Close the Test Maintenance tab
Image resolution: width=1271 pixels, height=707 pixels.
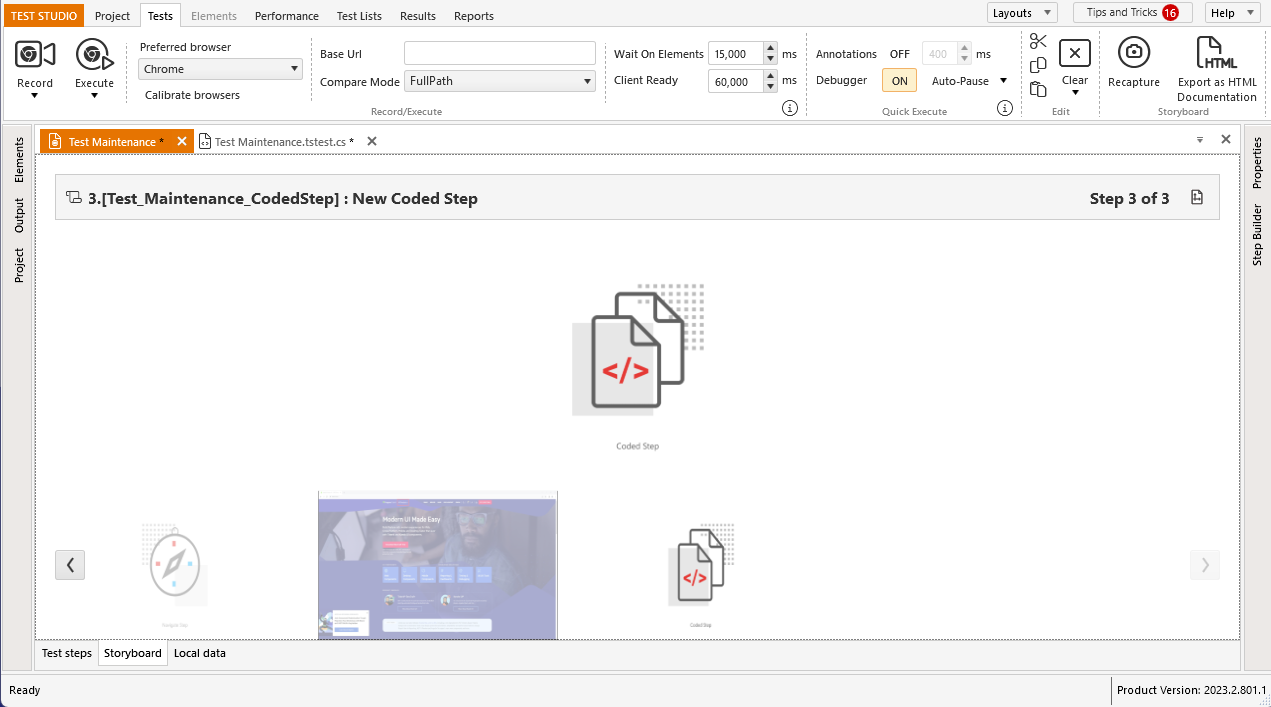pyautogui.click(x=182, y=141)
